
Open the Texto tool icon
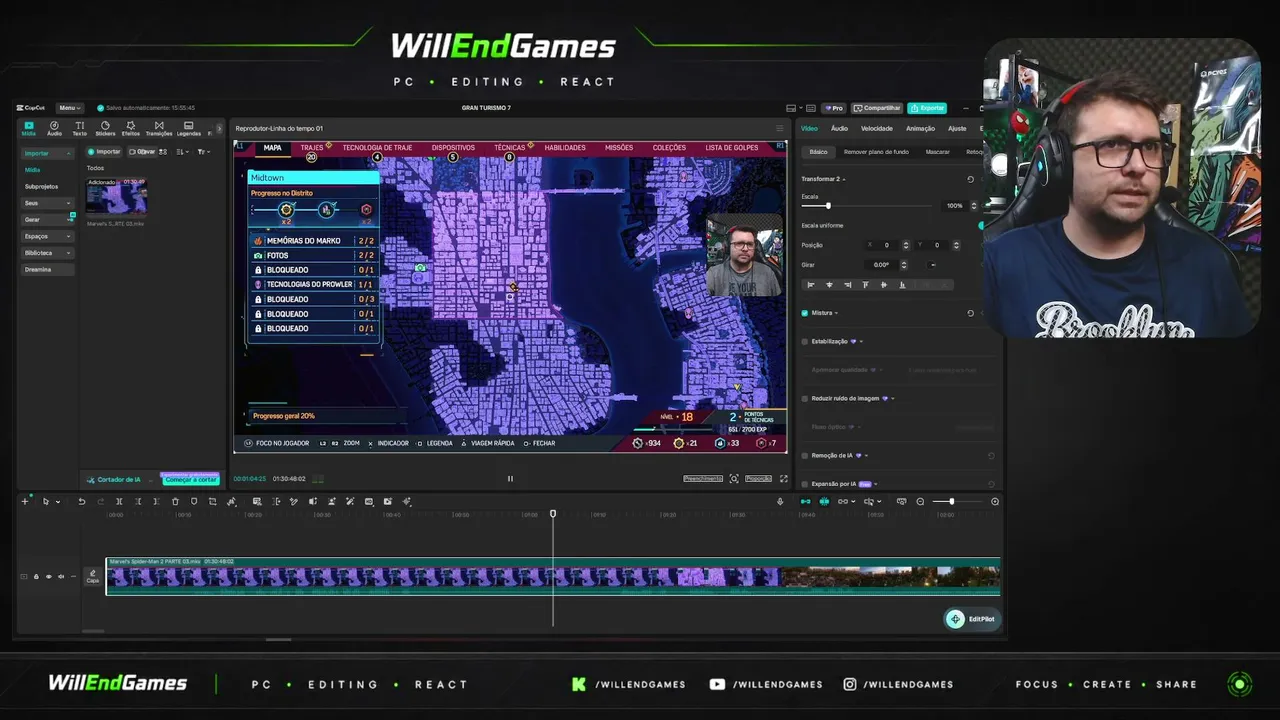(x=79, y=128)
